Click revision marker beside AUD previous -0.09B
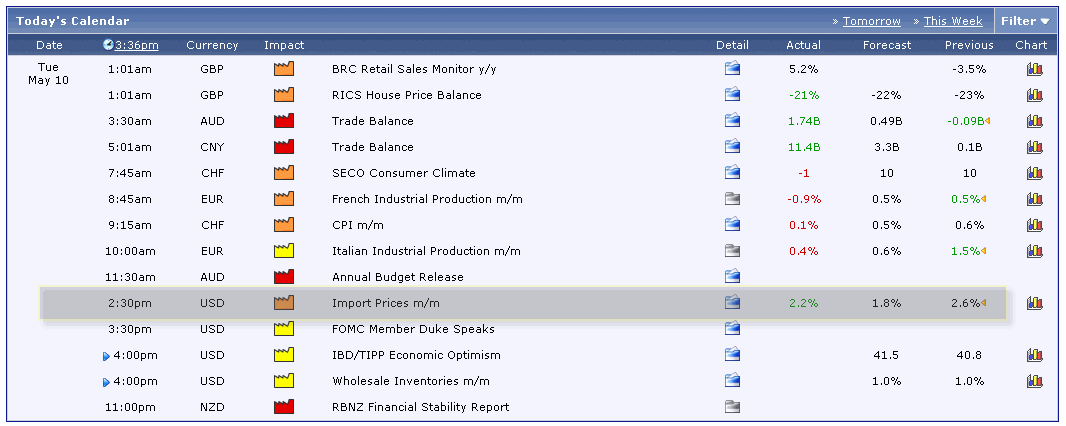 click(987, 121)
